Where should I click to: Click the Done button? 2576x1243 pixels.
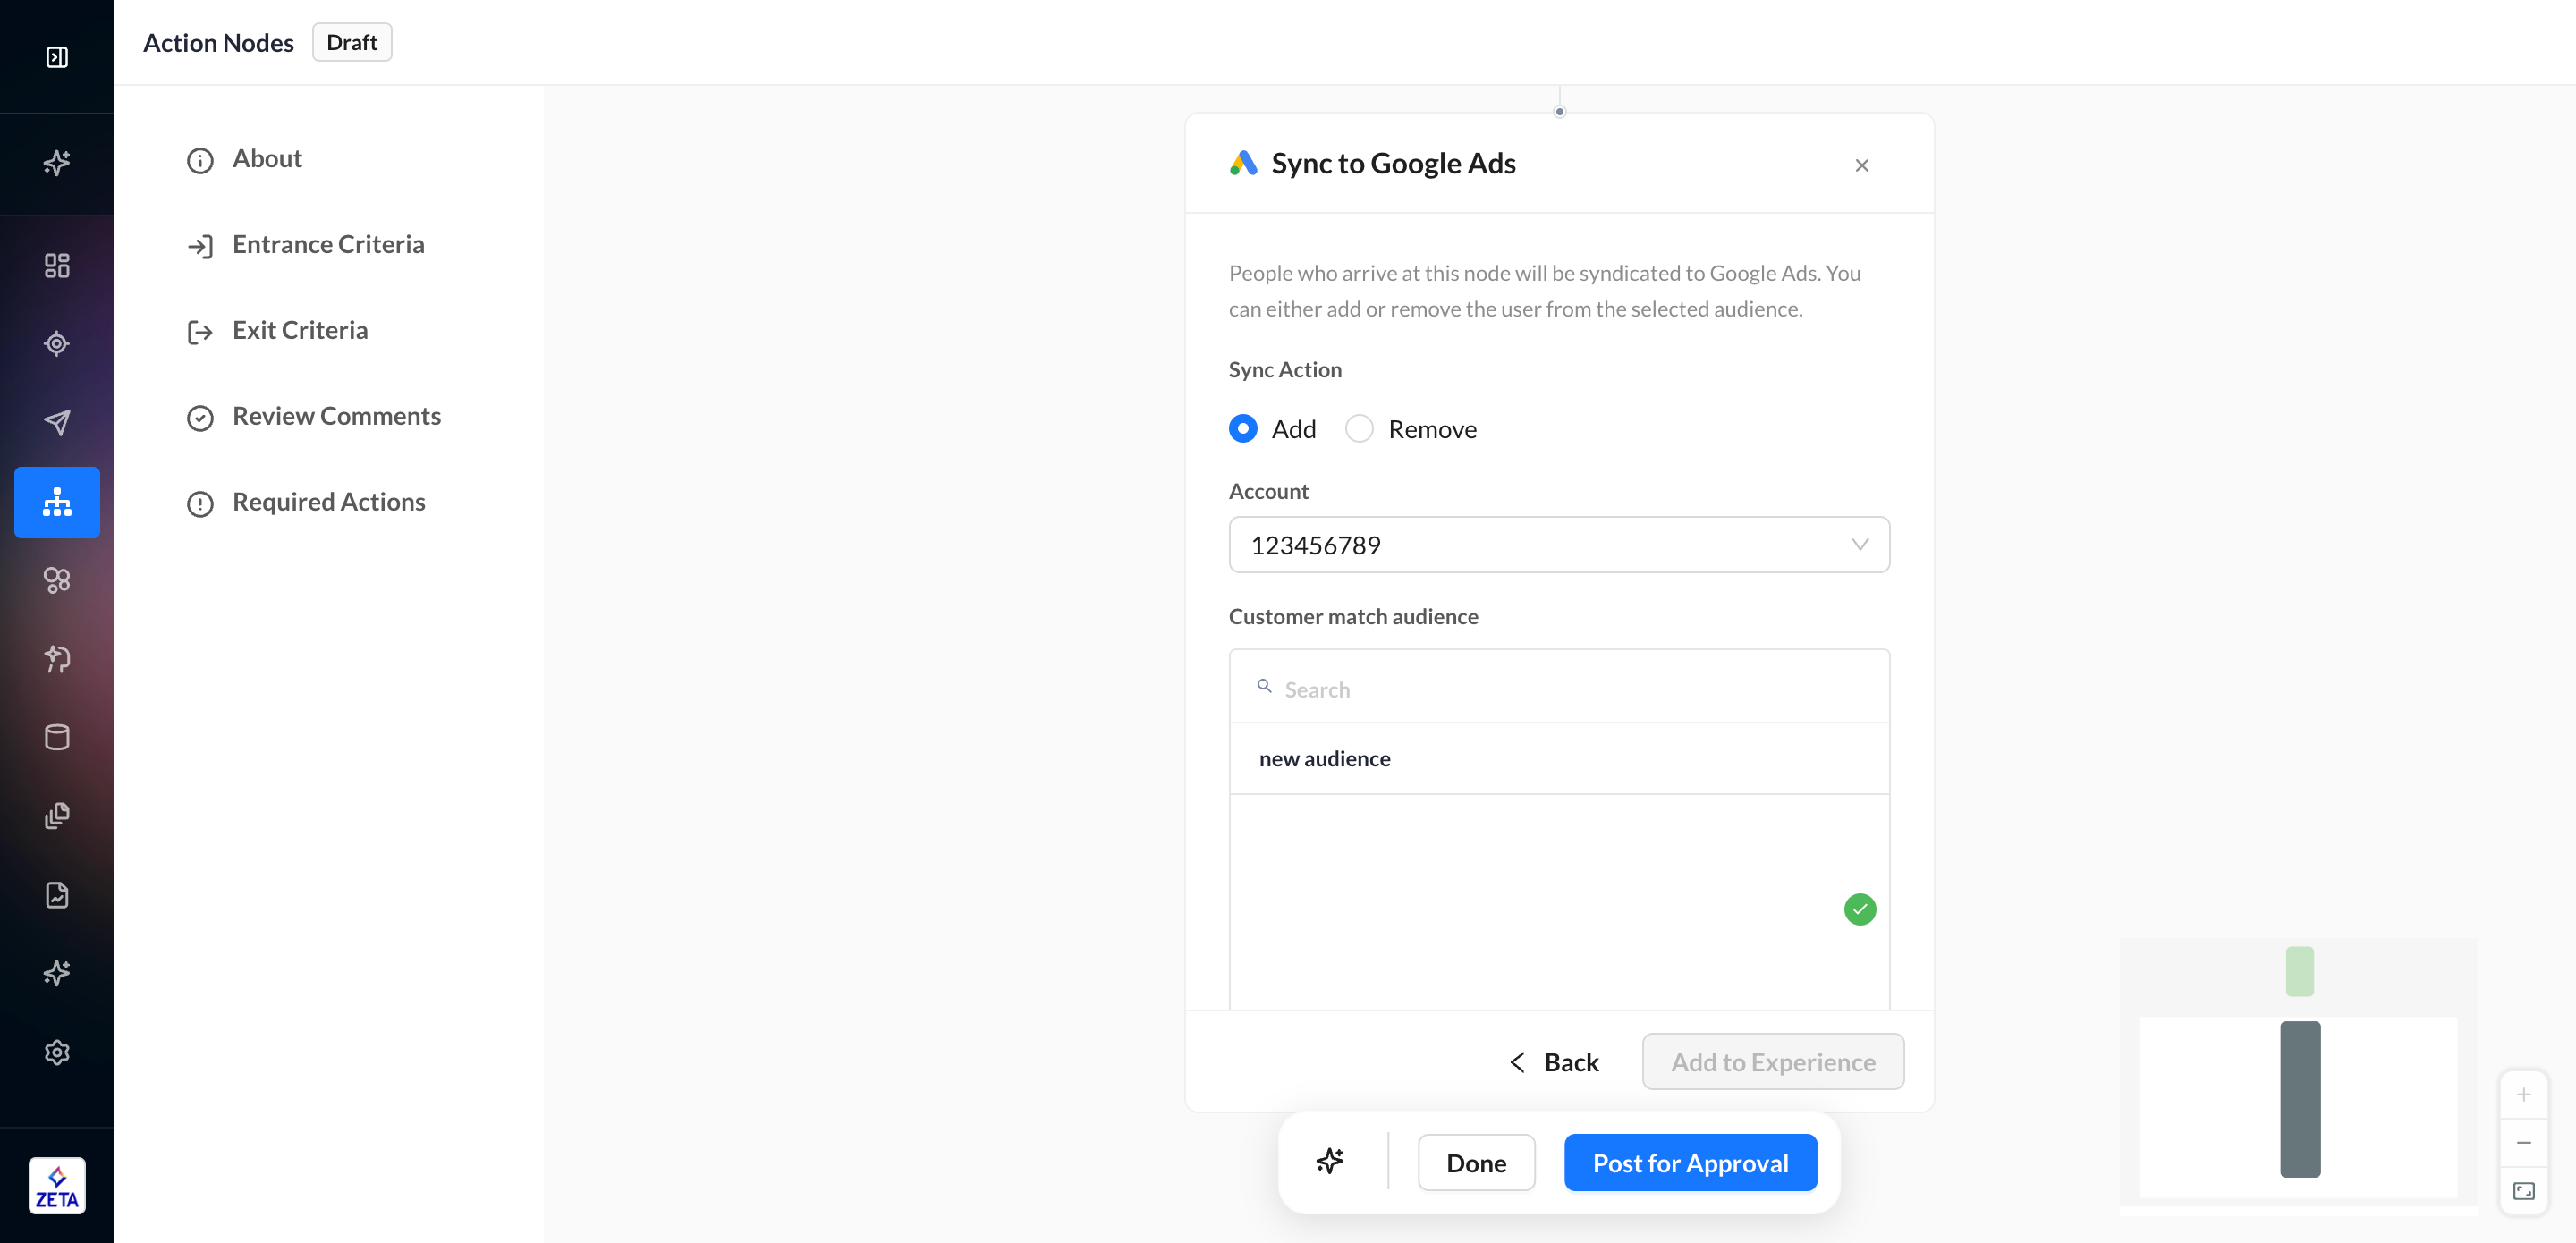pos(1476,1163)
